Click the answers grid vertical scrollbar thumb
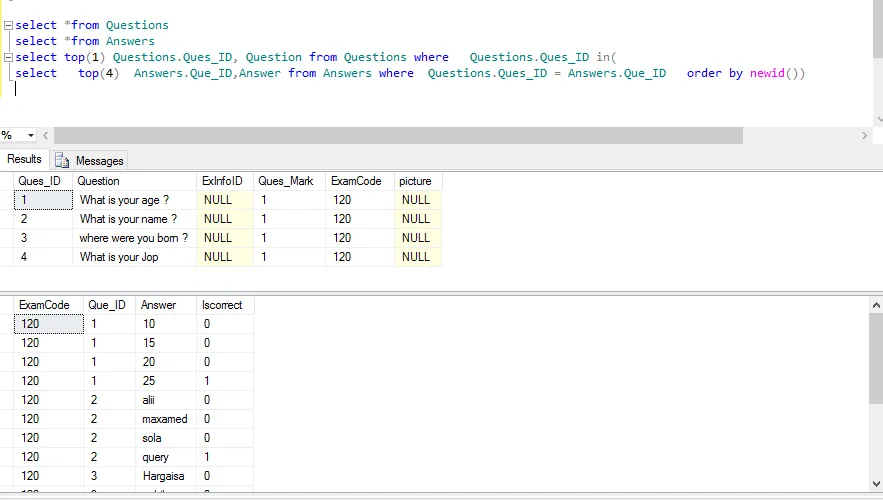Image resolution: width=883 pixels, height=500 pixels. pos(876,358)
